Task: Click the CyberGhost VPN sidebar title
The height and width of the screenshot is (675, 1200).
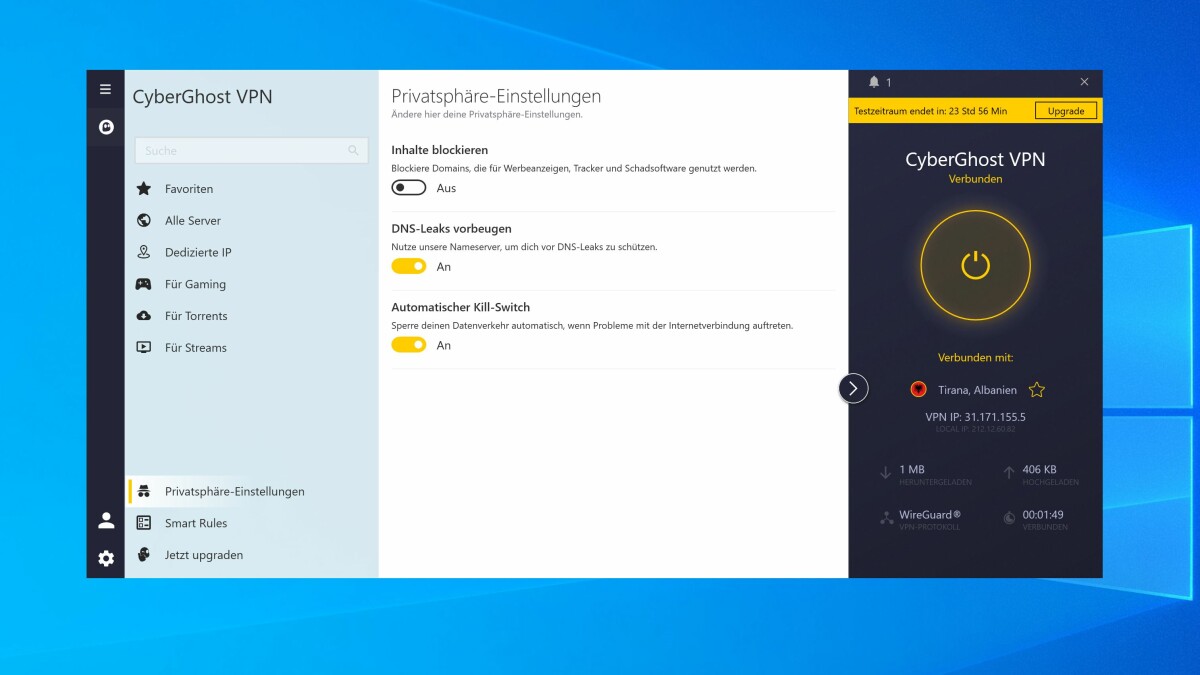Action: (x=202, y=97)
